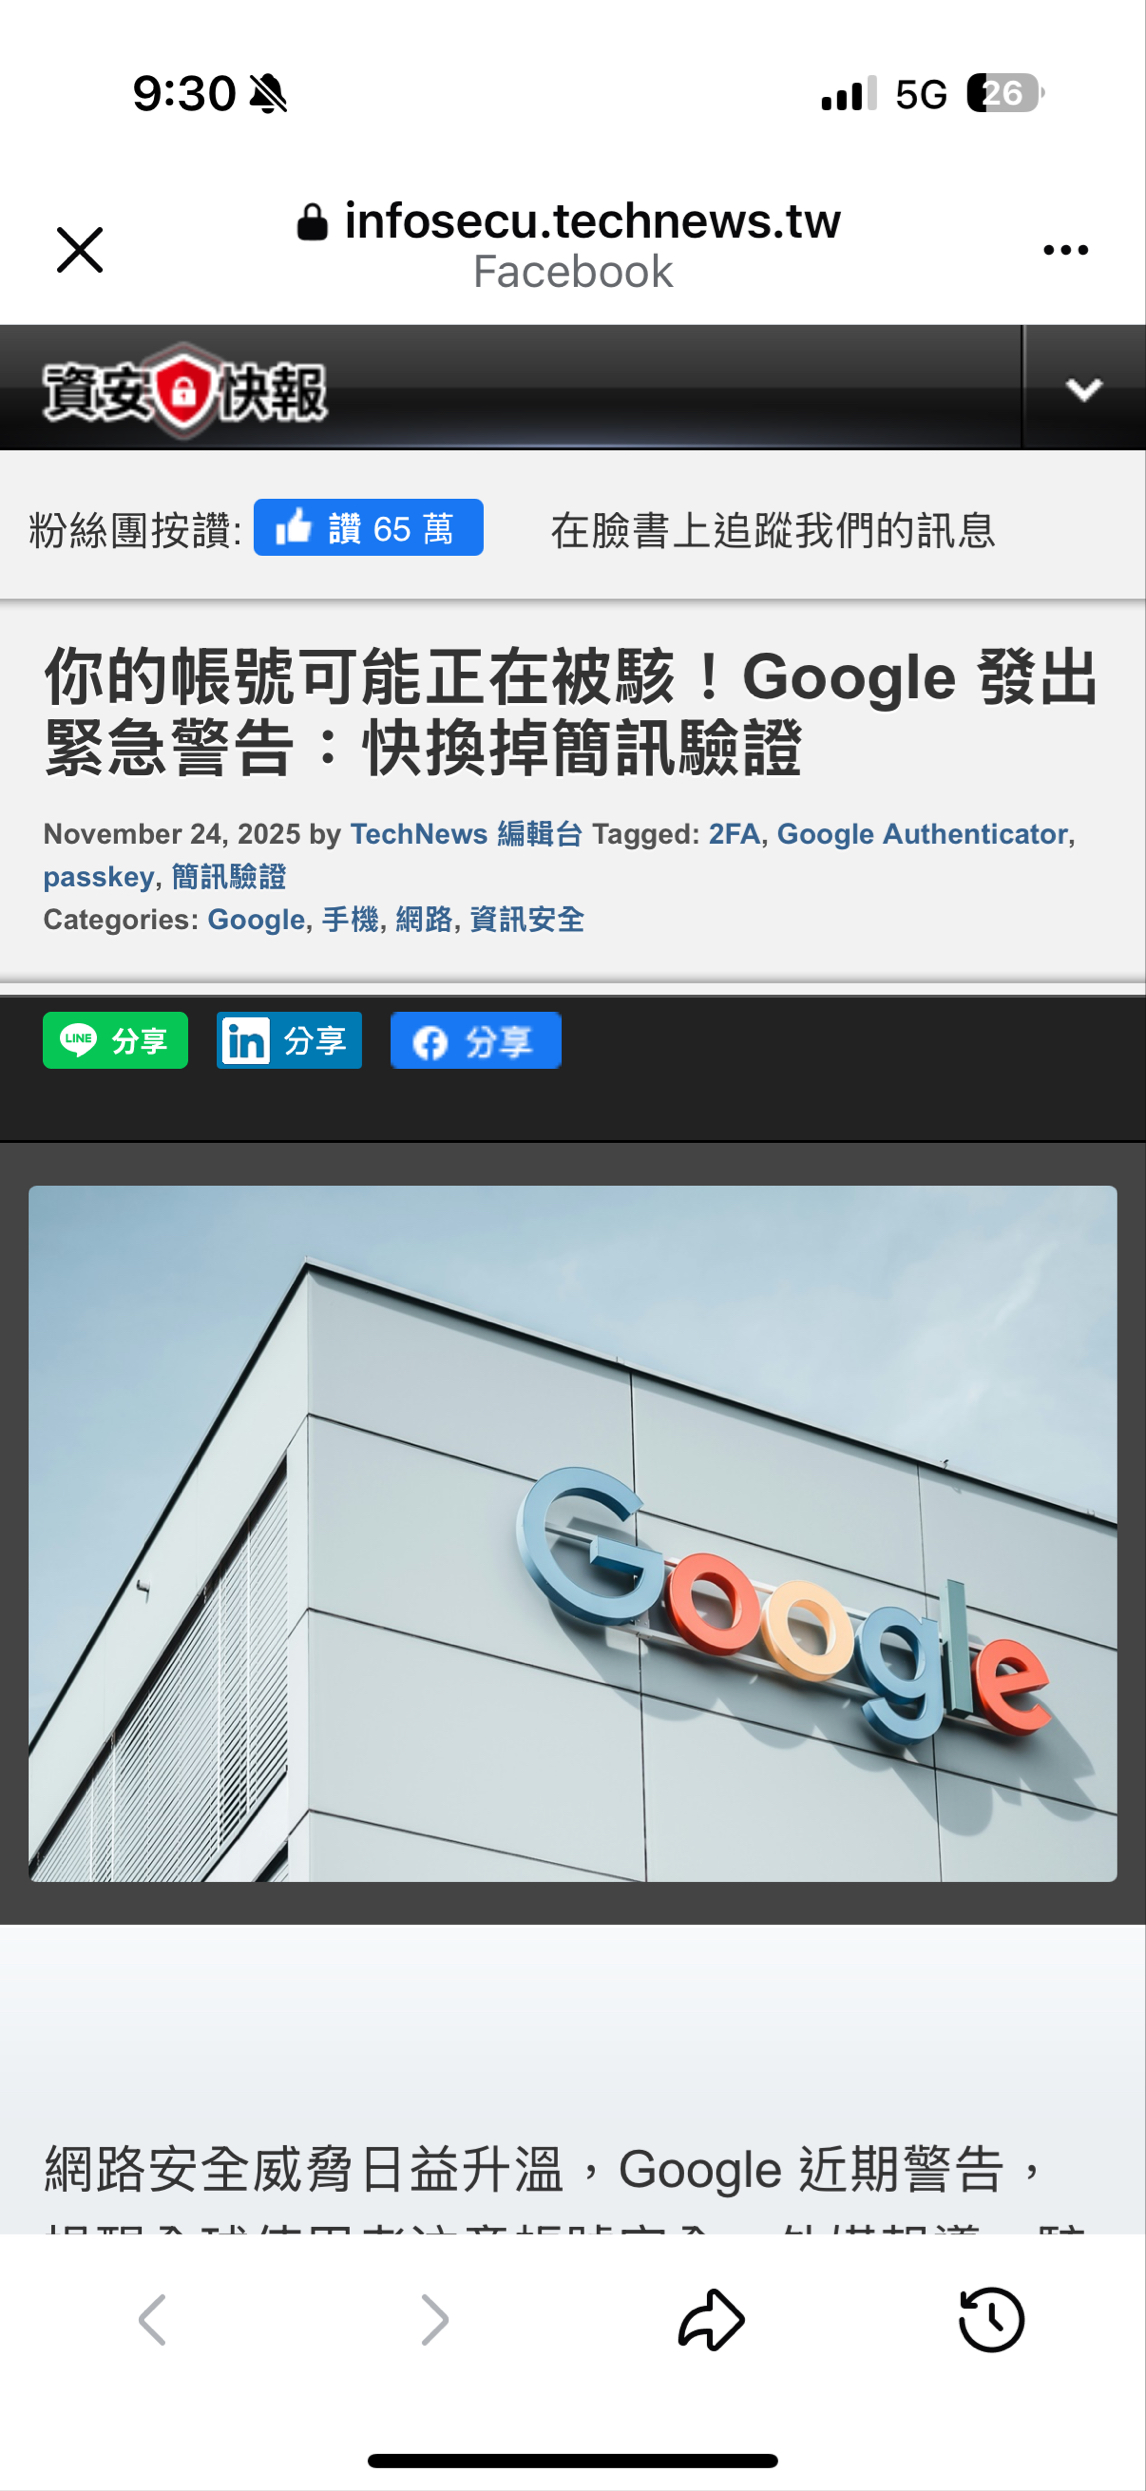Close the in-app browser with X

click(80, 250)
